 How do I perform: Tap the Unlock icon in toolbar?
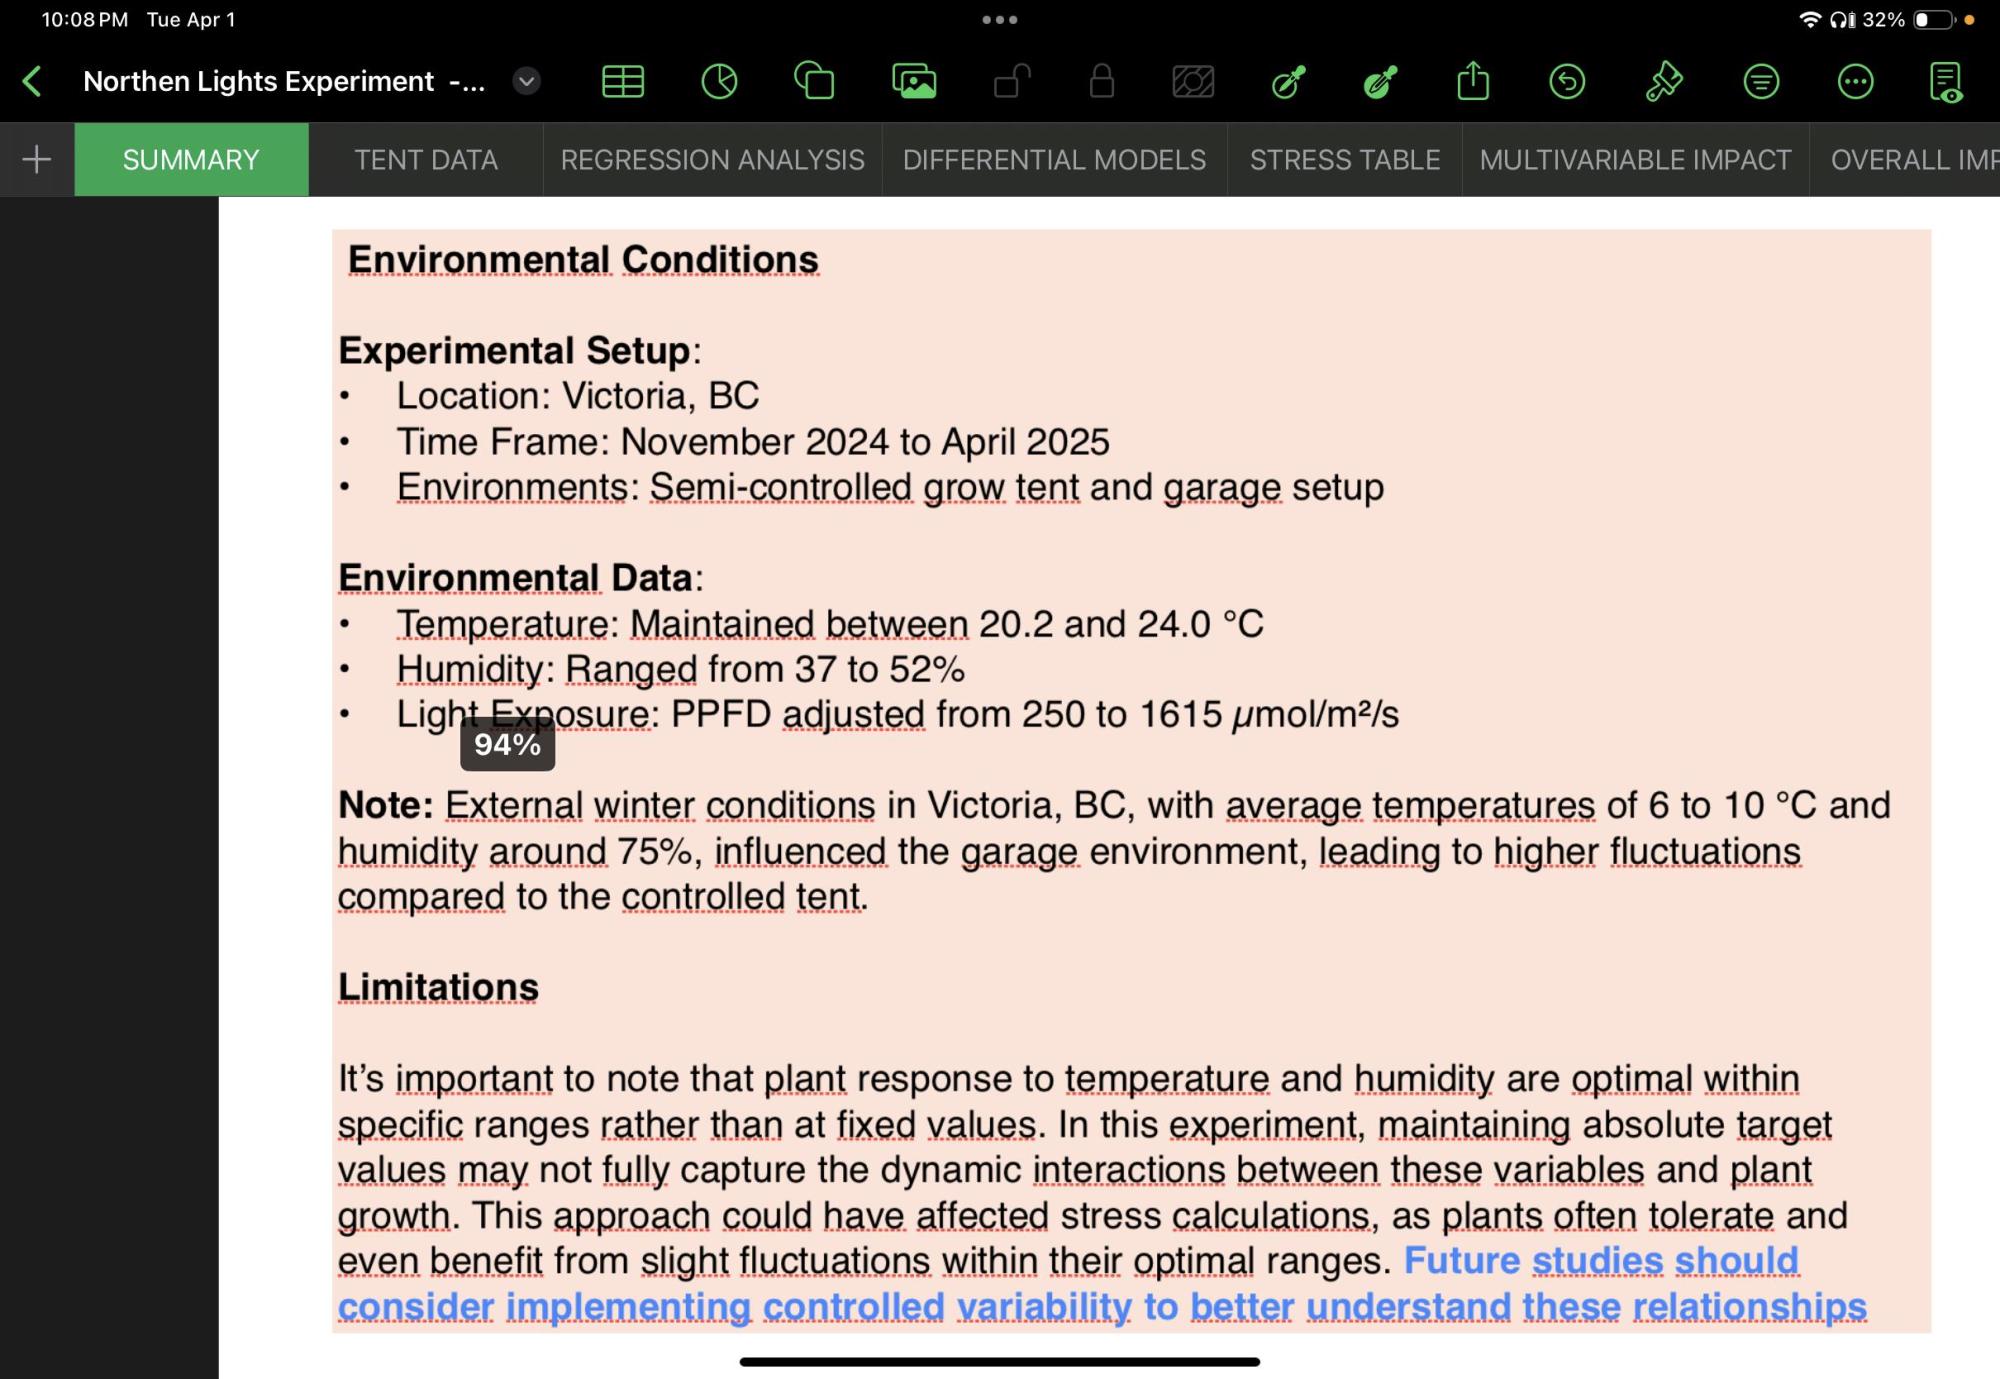(x=1012, y=81)
